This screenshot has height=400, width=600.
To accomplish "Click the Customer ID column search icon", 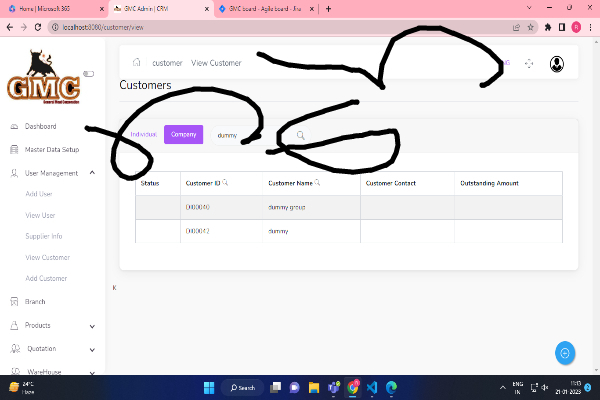I will 225,183.
